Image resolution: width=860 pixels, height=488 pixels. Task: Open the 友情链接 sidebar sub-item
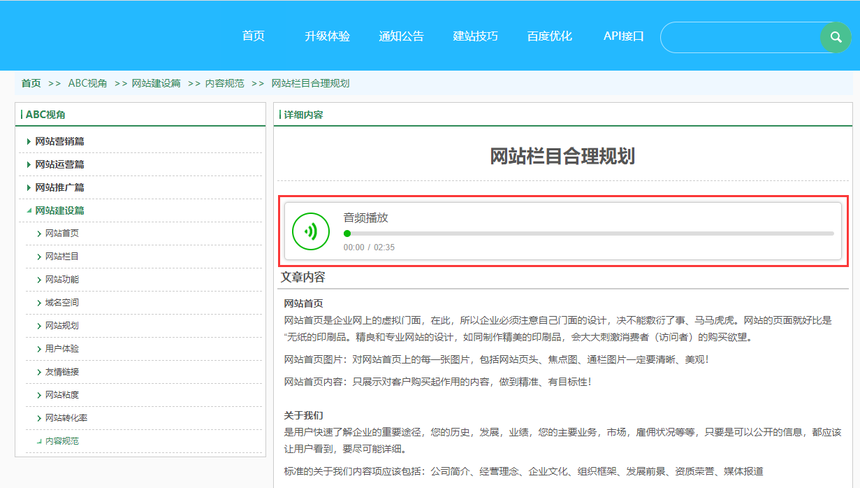coord(62,372)
